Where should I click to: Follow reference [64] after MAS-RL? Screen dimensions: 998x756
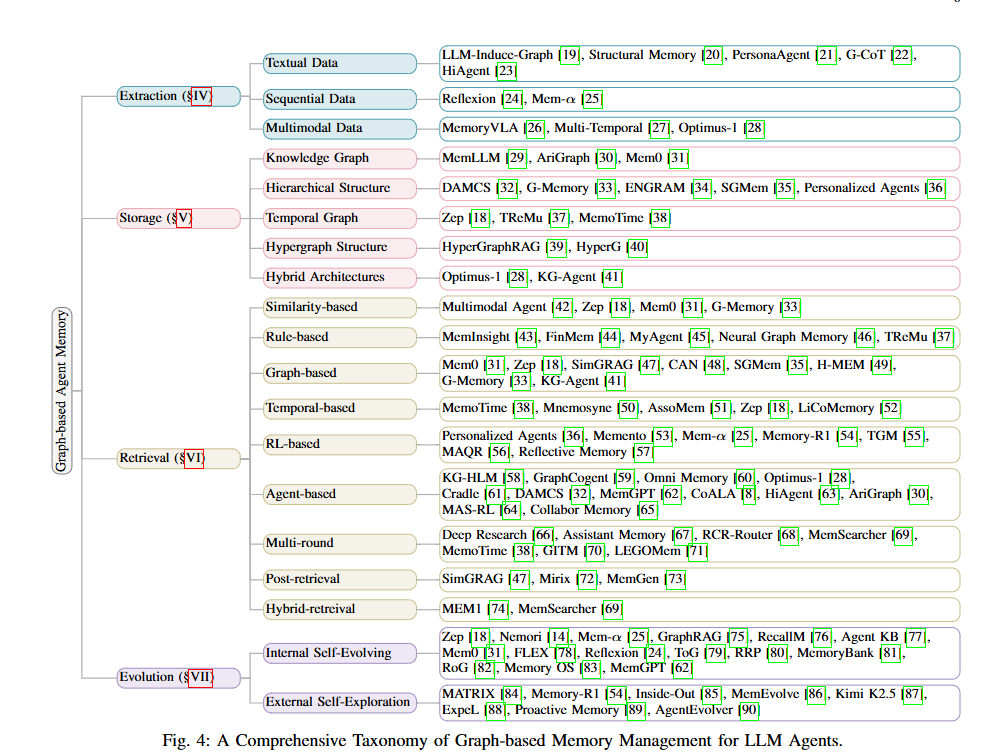pos(510,510)
